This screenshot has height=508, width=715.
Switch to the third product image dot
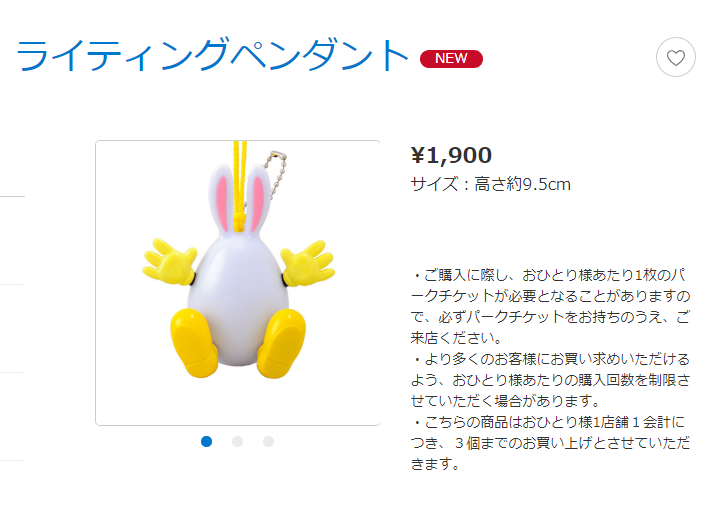tap(269, 441)
